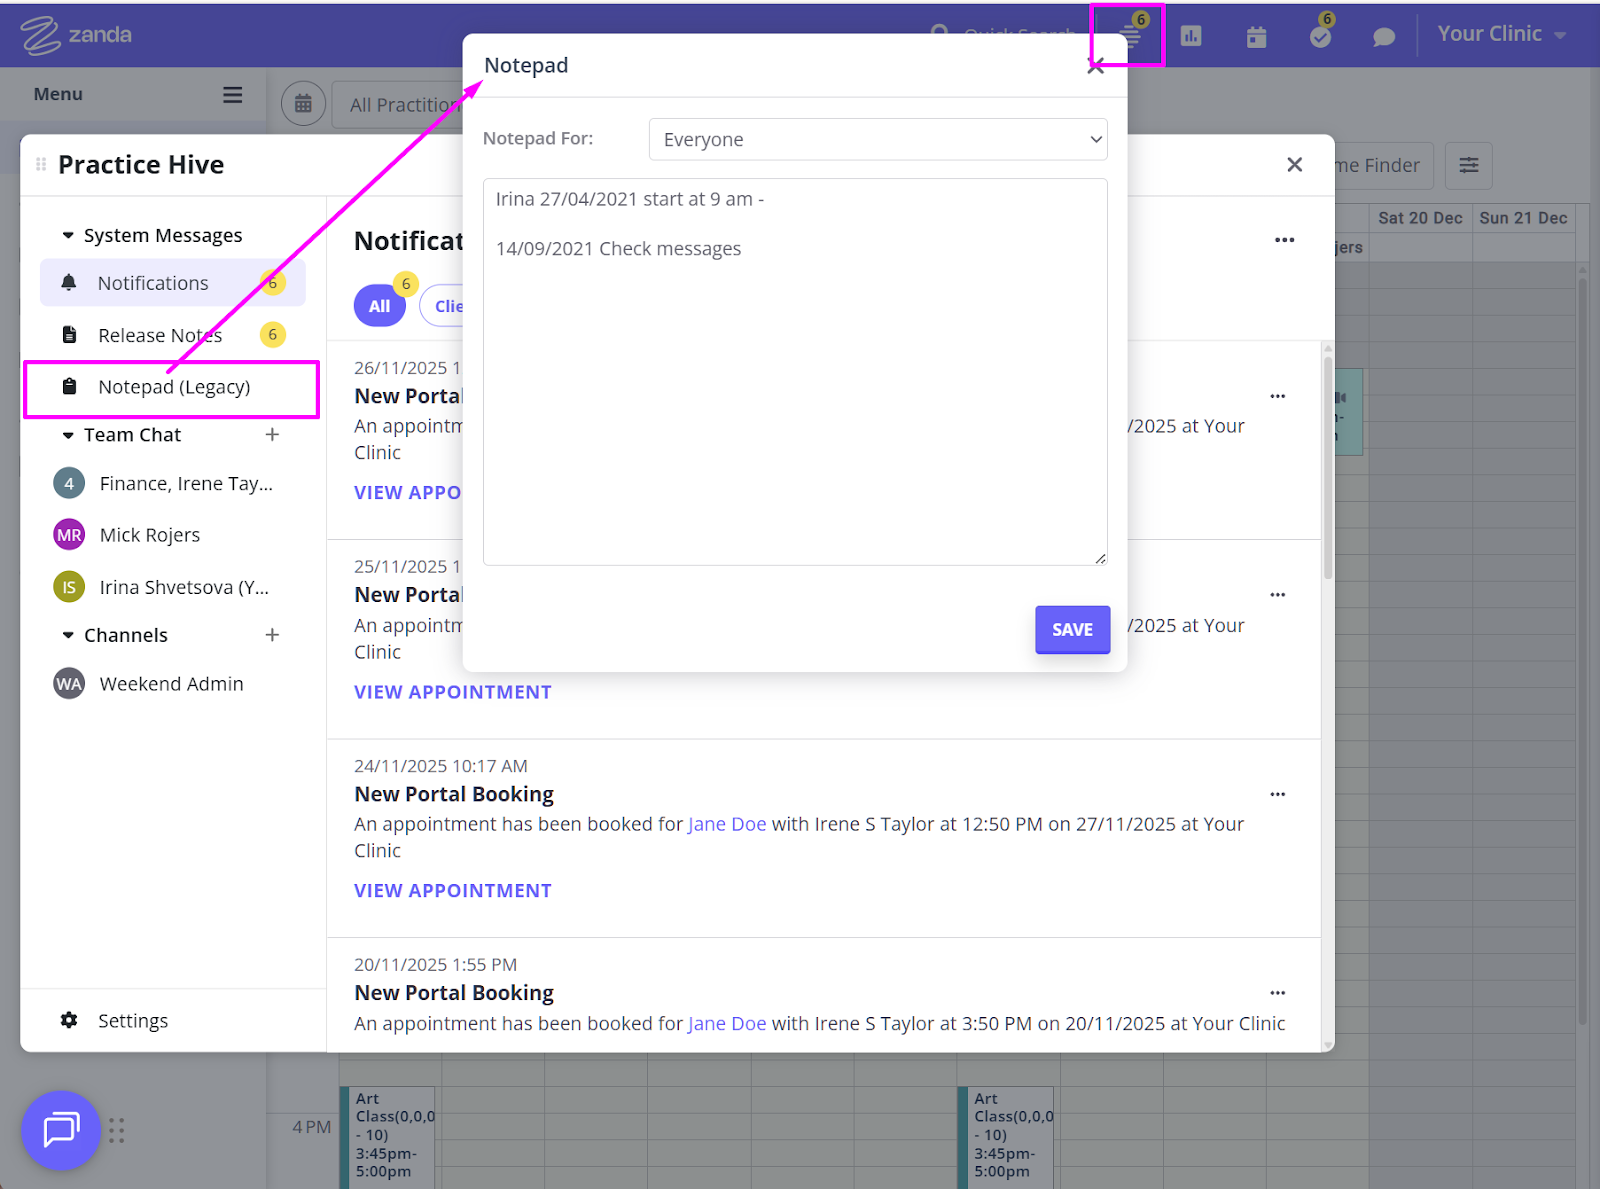This screenshot has height=1189, width=1600.
Task: Open Practice Hive Settings
Action: point(132,1021)
